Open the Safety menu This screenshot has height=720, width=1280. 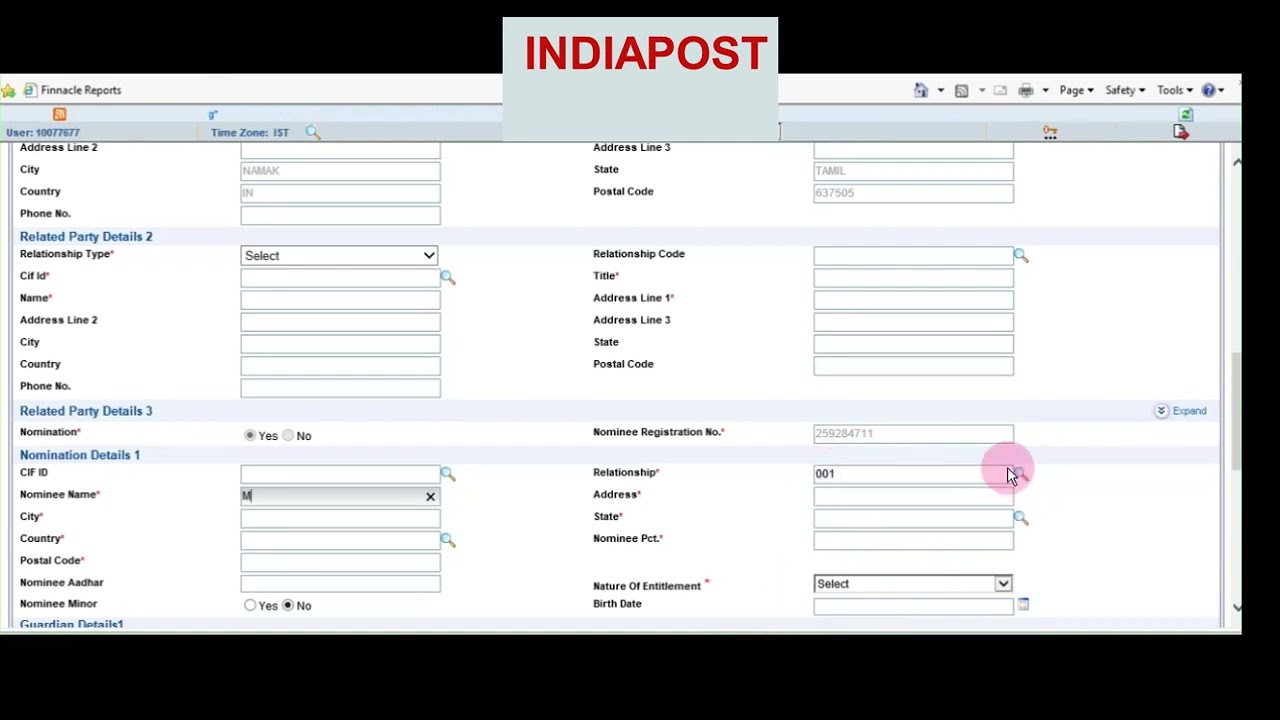tap(1125, 90)
